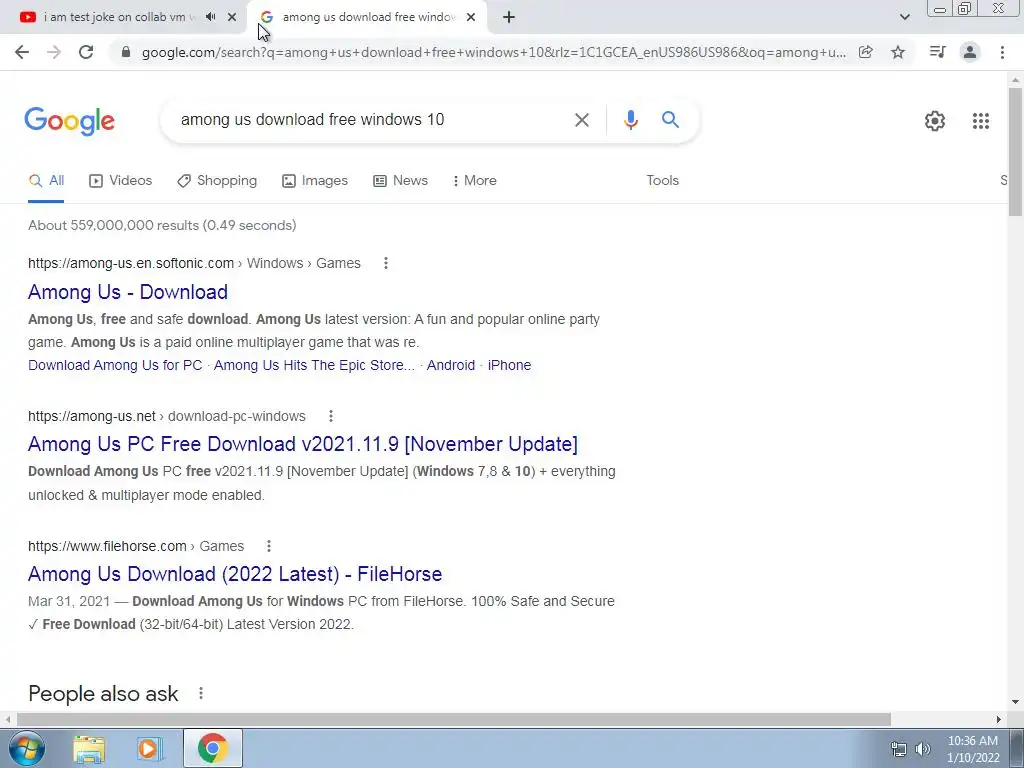Click the www.filehorse.com URL text
Image resolution: width=1024 pixels, height=768 pixels.
(107, 546)
